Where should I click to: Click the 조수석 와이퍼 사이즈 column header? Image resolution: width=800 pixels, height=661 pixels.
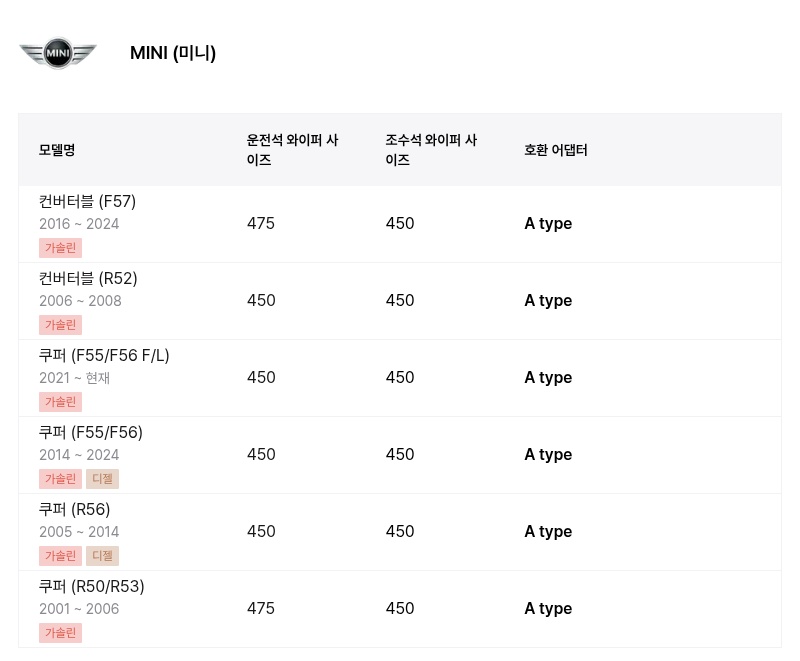[431, 149]
